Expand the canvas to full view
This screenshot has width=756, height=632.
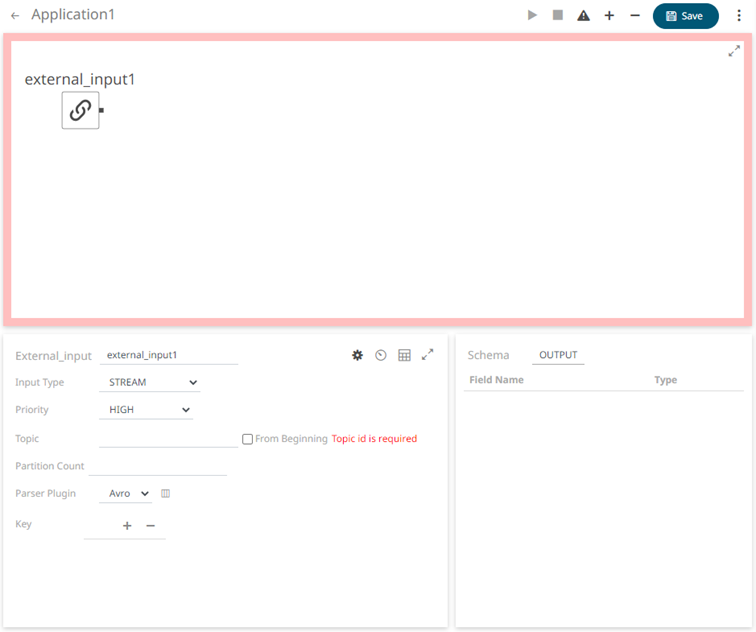click(x=734, y=51)
